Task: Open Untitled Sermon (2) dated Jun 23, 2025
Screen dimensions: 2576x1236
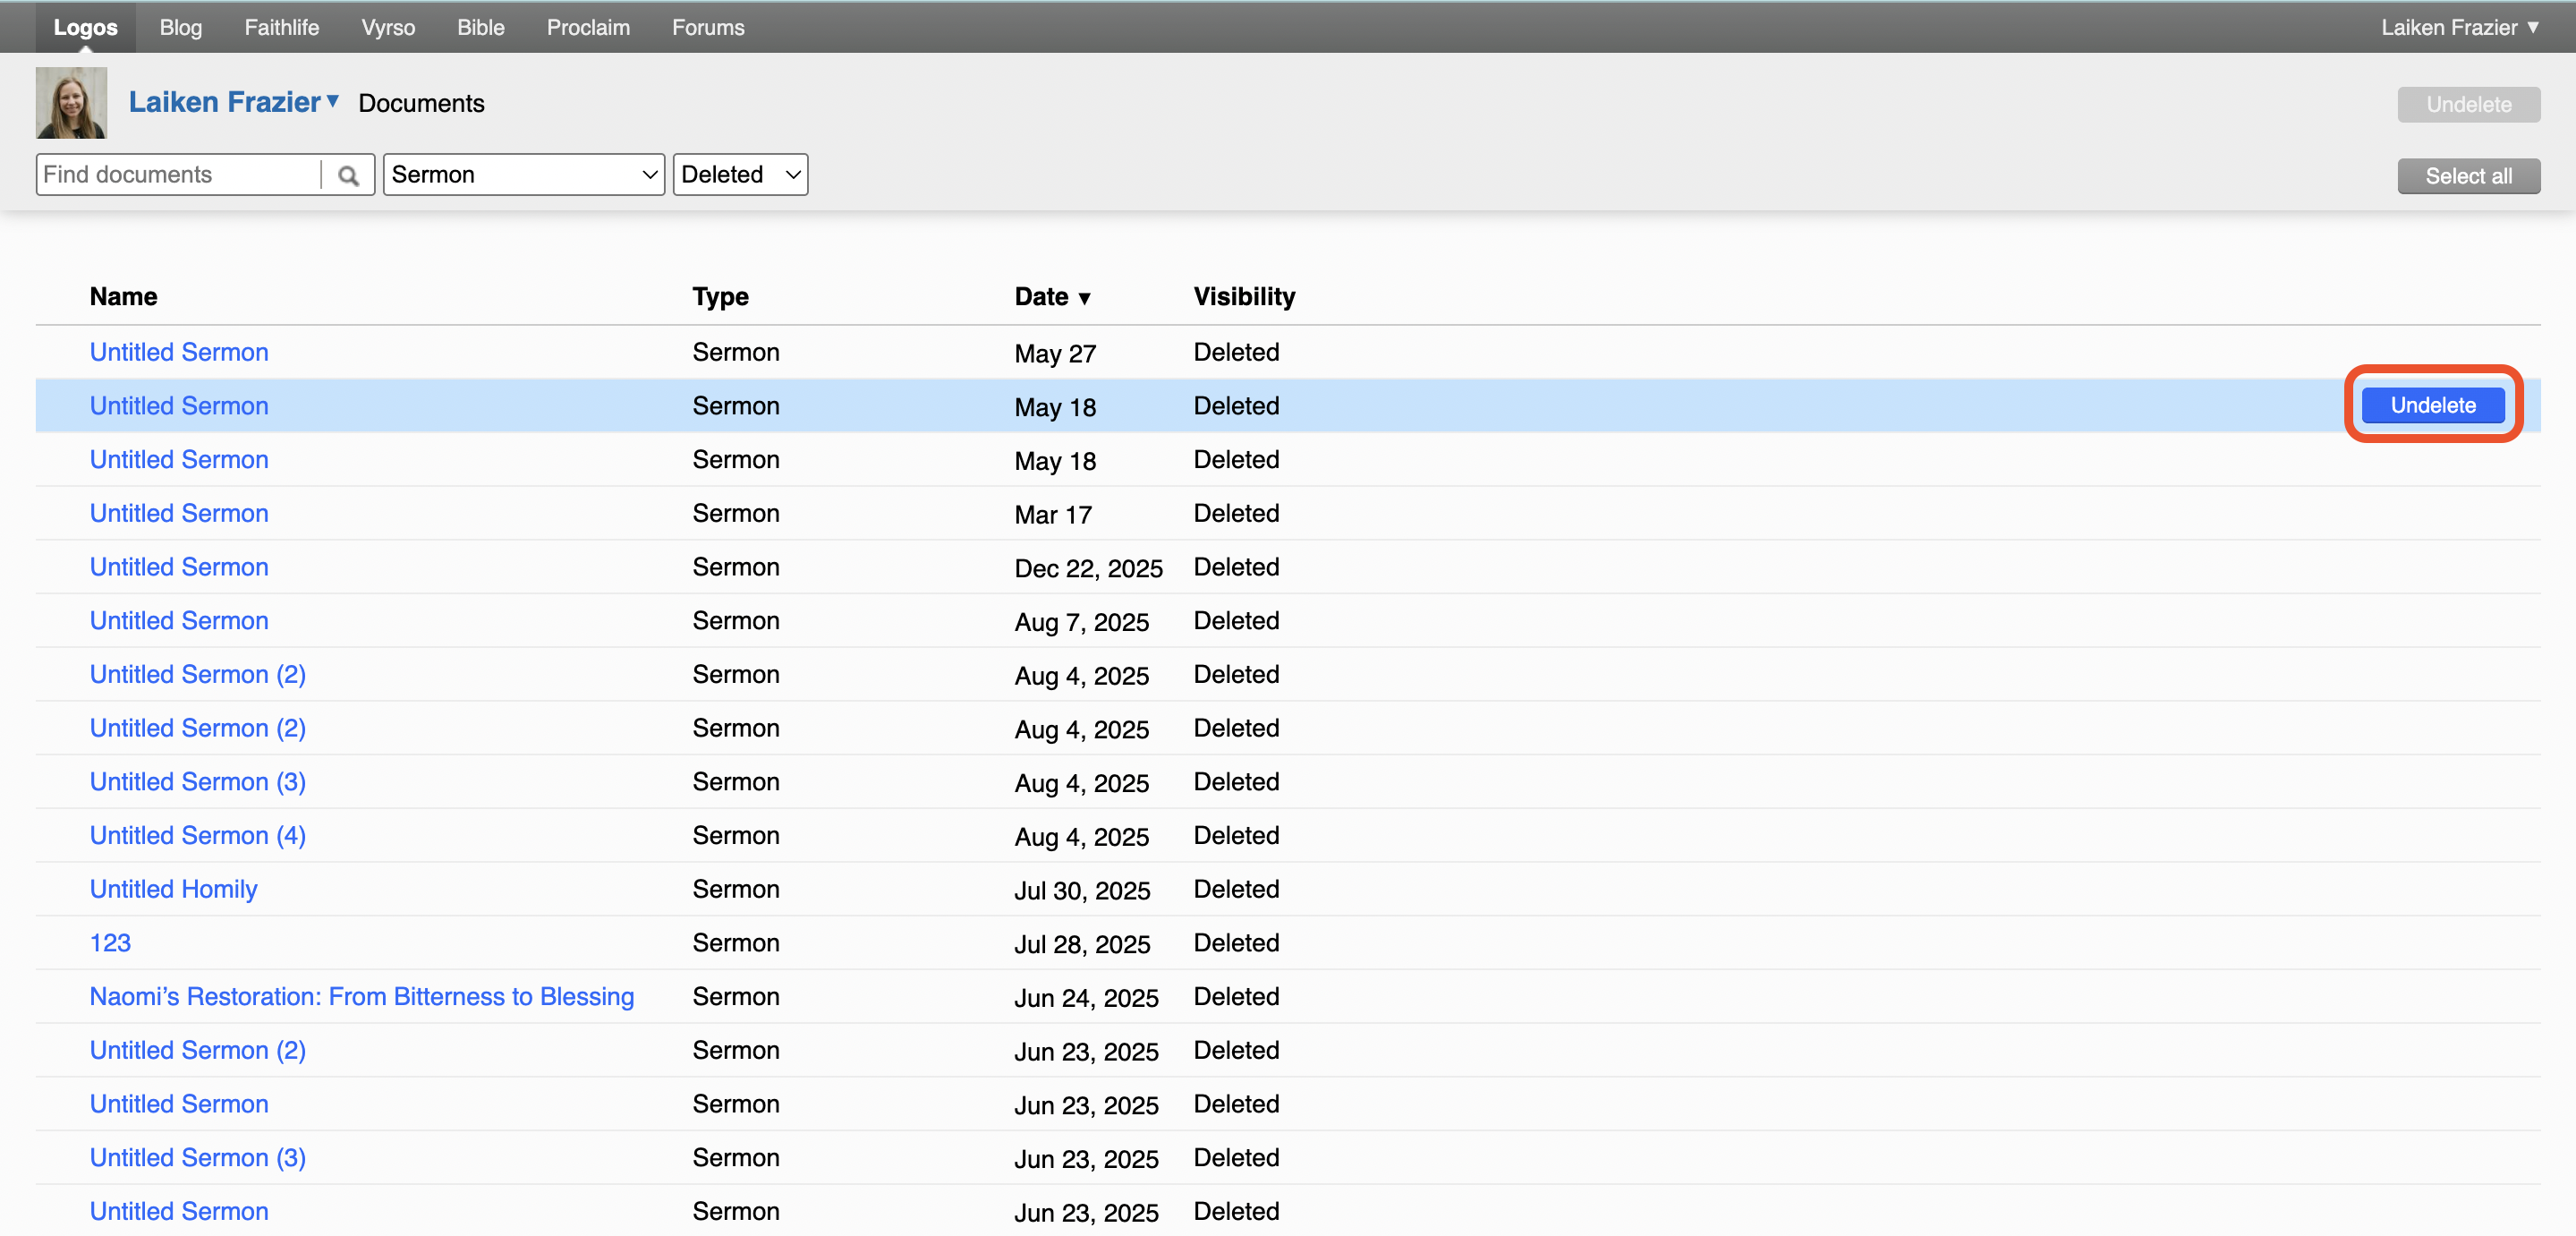Action: tap(198, 1050)
